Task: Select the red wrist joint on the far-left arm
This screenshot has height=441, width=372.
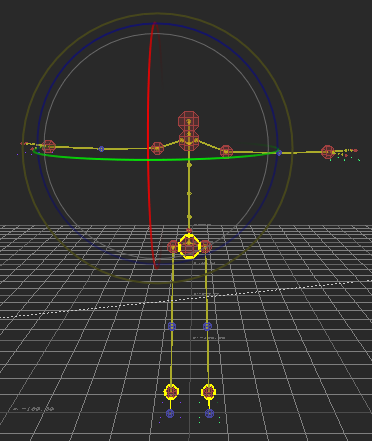Action: pyautogui.click(x=48, y=147)
